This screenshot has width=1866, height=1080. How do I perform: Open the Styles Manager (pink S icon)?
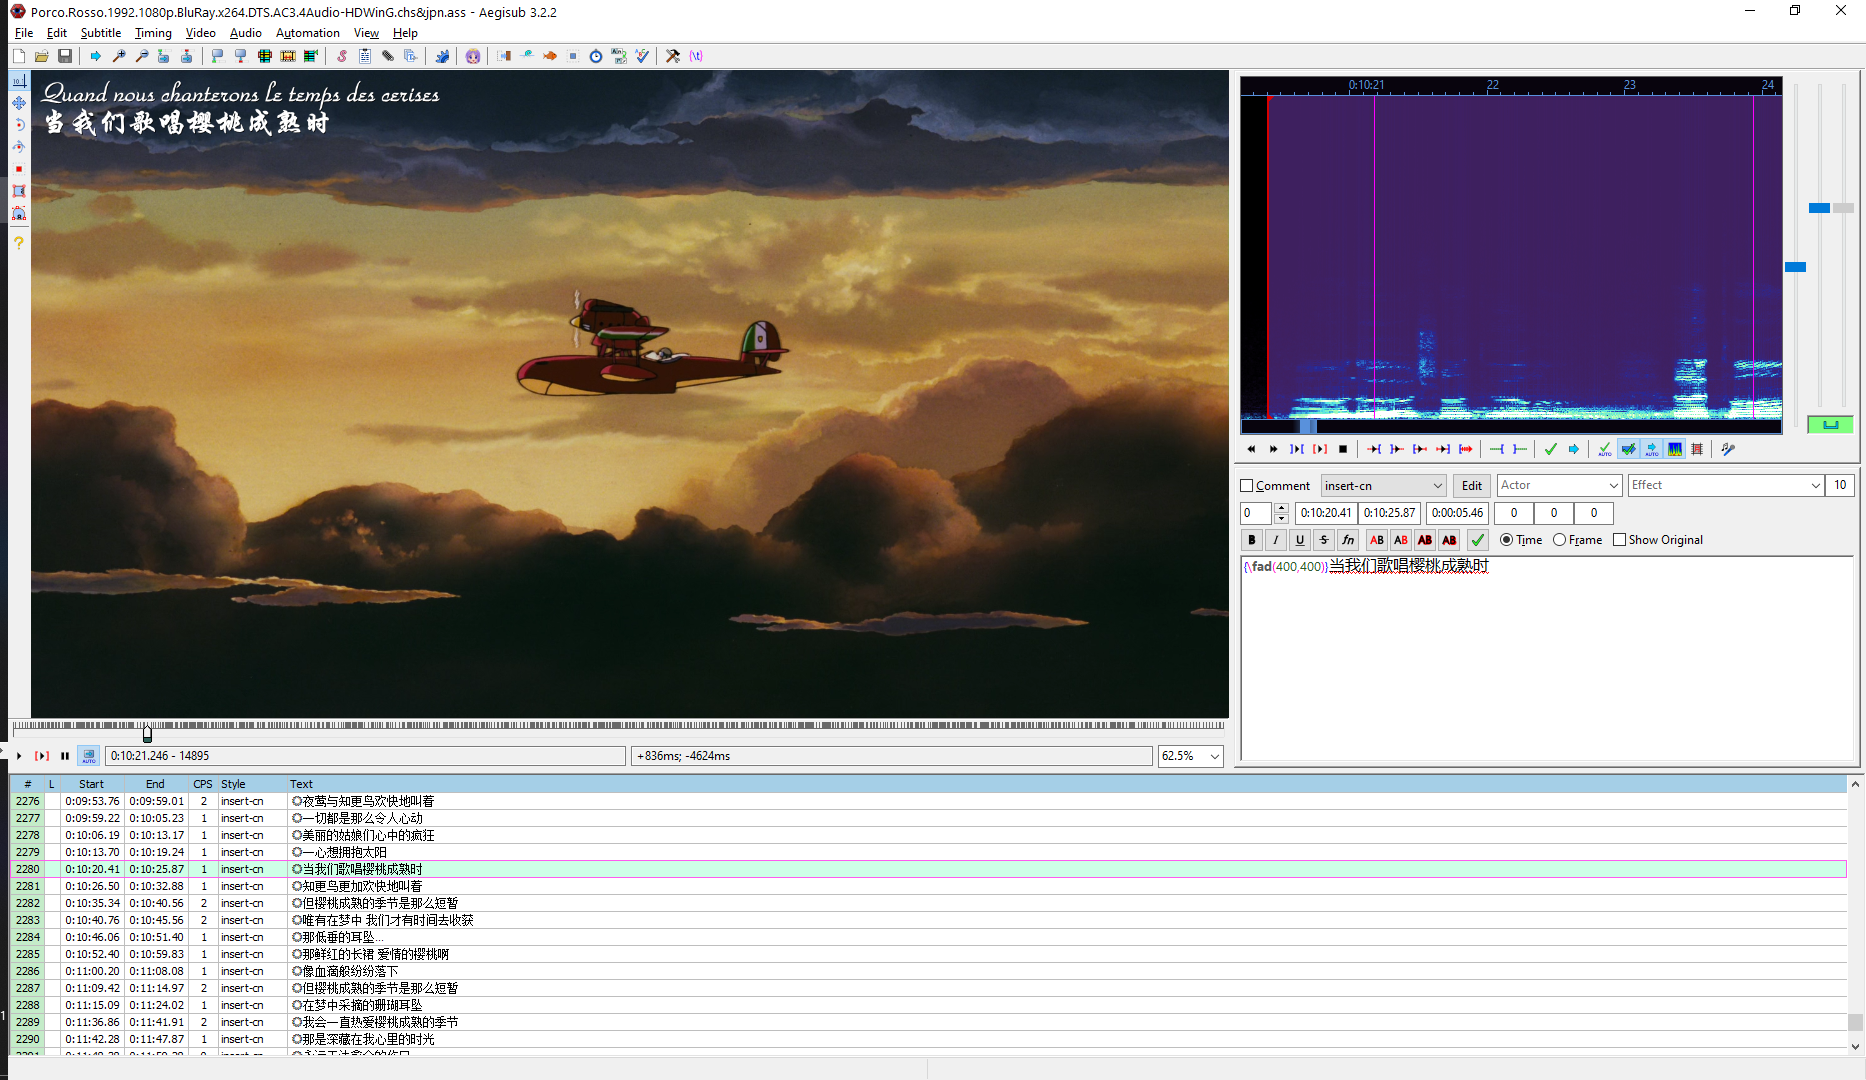pos(342,56)
